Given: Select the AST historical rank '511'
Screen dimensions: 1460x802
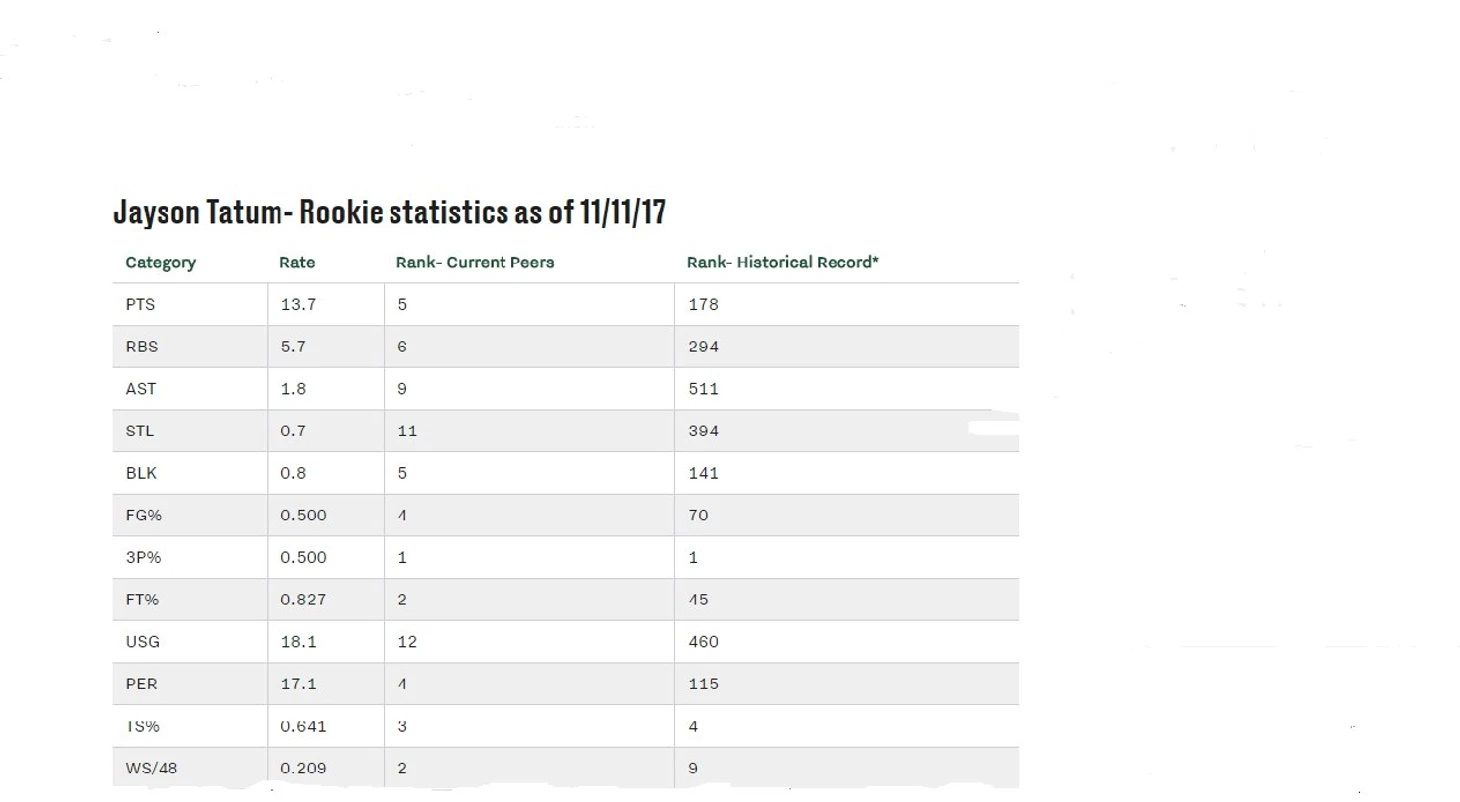Looking at the screenshot, I should click(x=703, y=389).
